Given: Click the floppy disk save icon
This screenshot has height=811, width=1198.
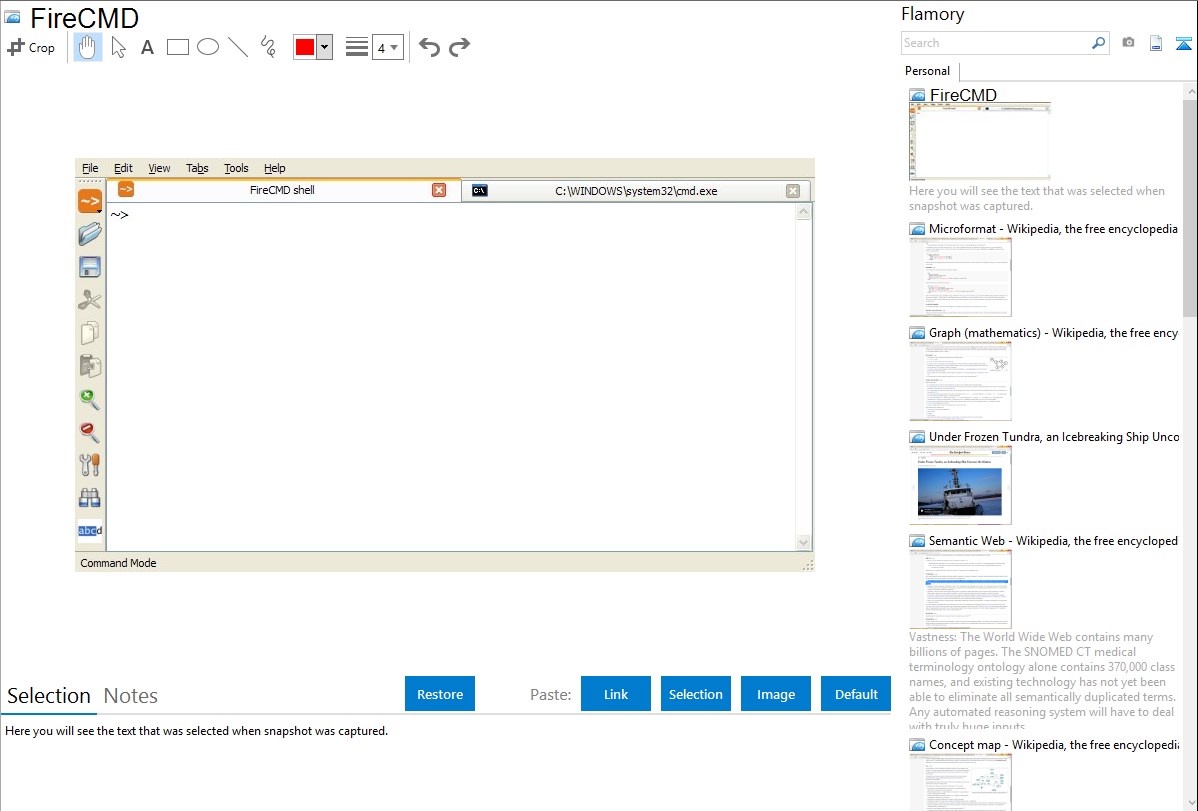Looking at the screenshot, I should (90, 267).
